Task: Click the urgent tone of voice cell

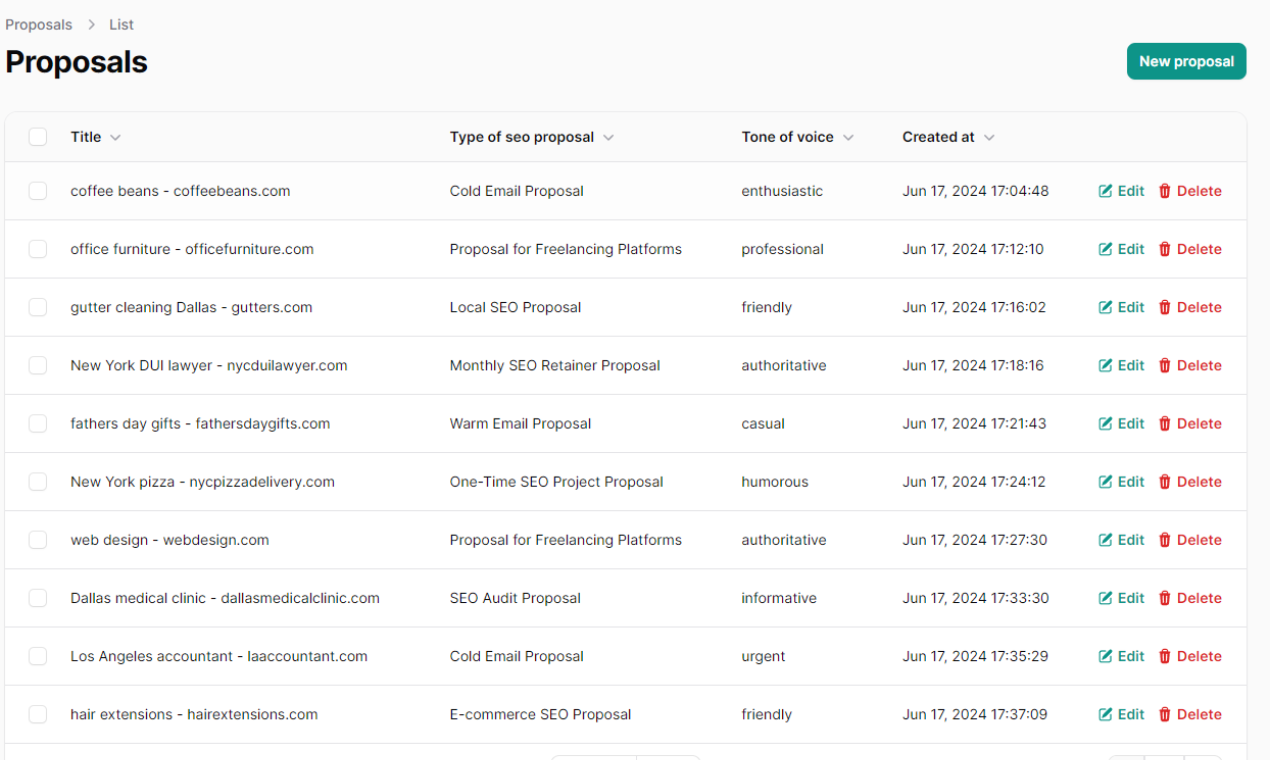Action: tap(763, 656)
